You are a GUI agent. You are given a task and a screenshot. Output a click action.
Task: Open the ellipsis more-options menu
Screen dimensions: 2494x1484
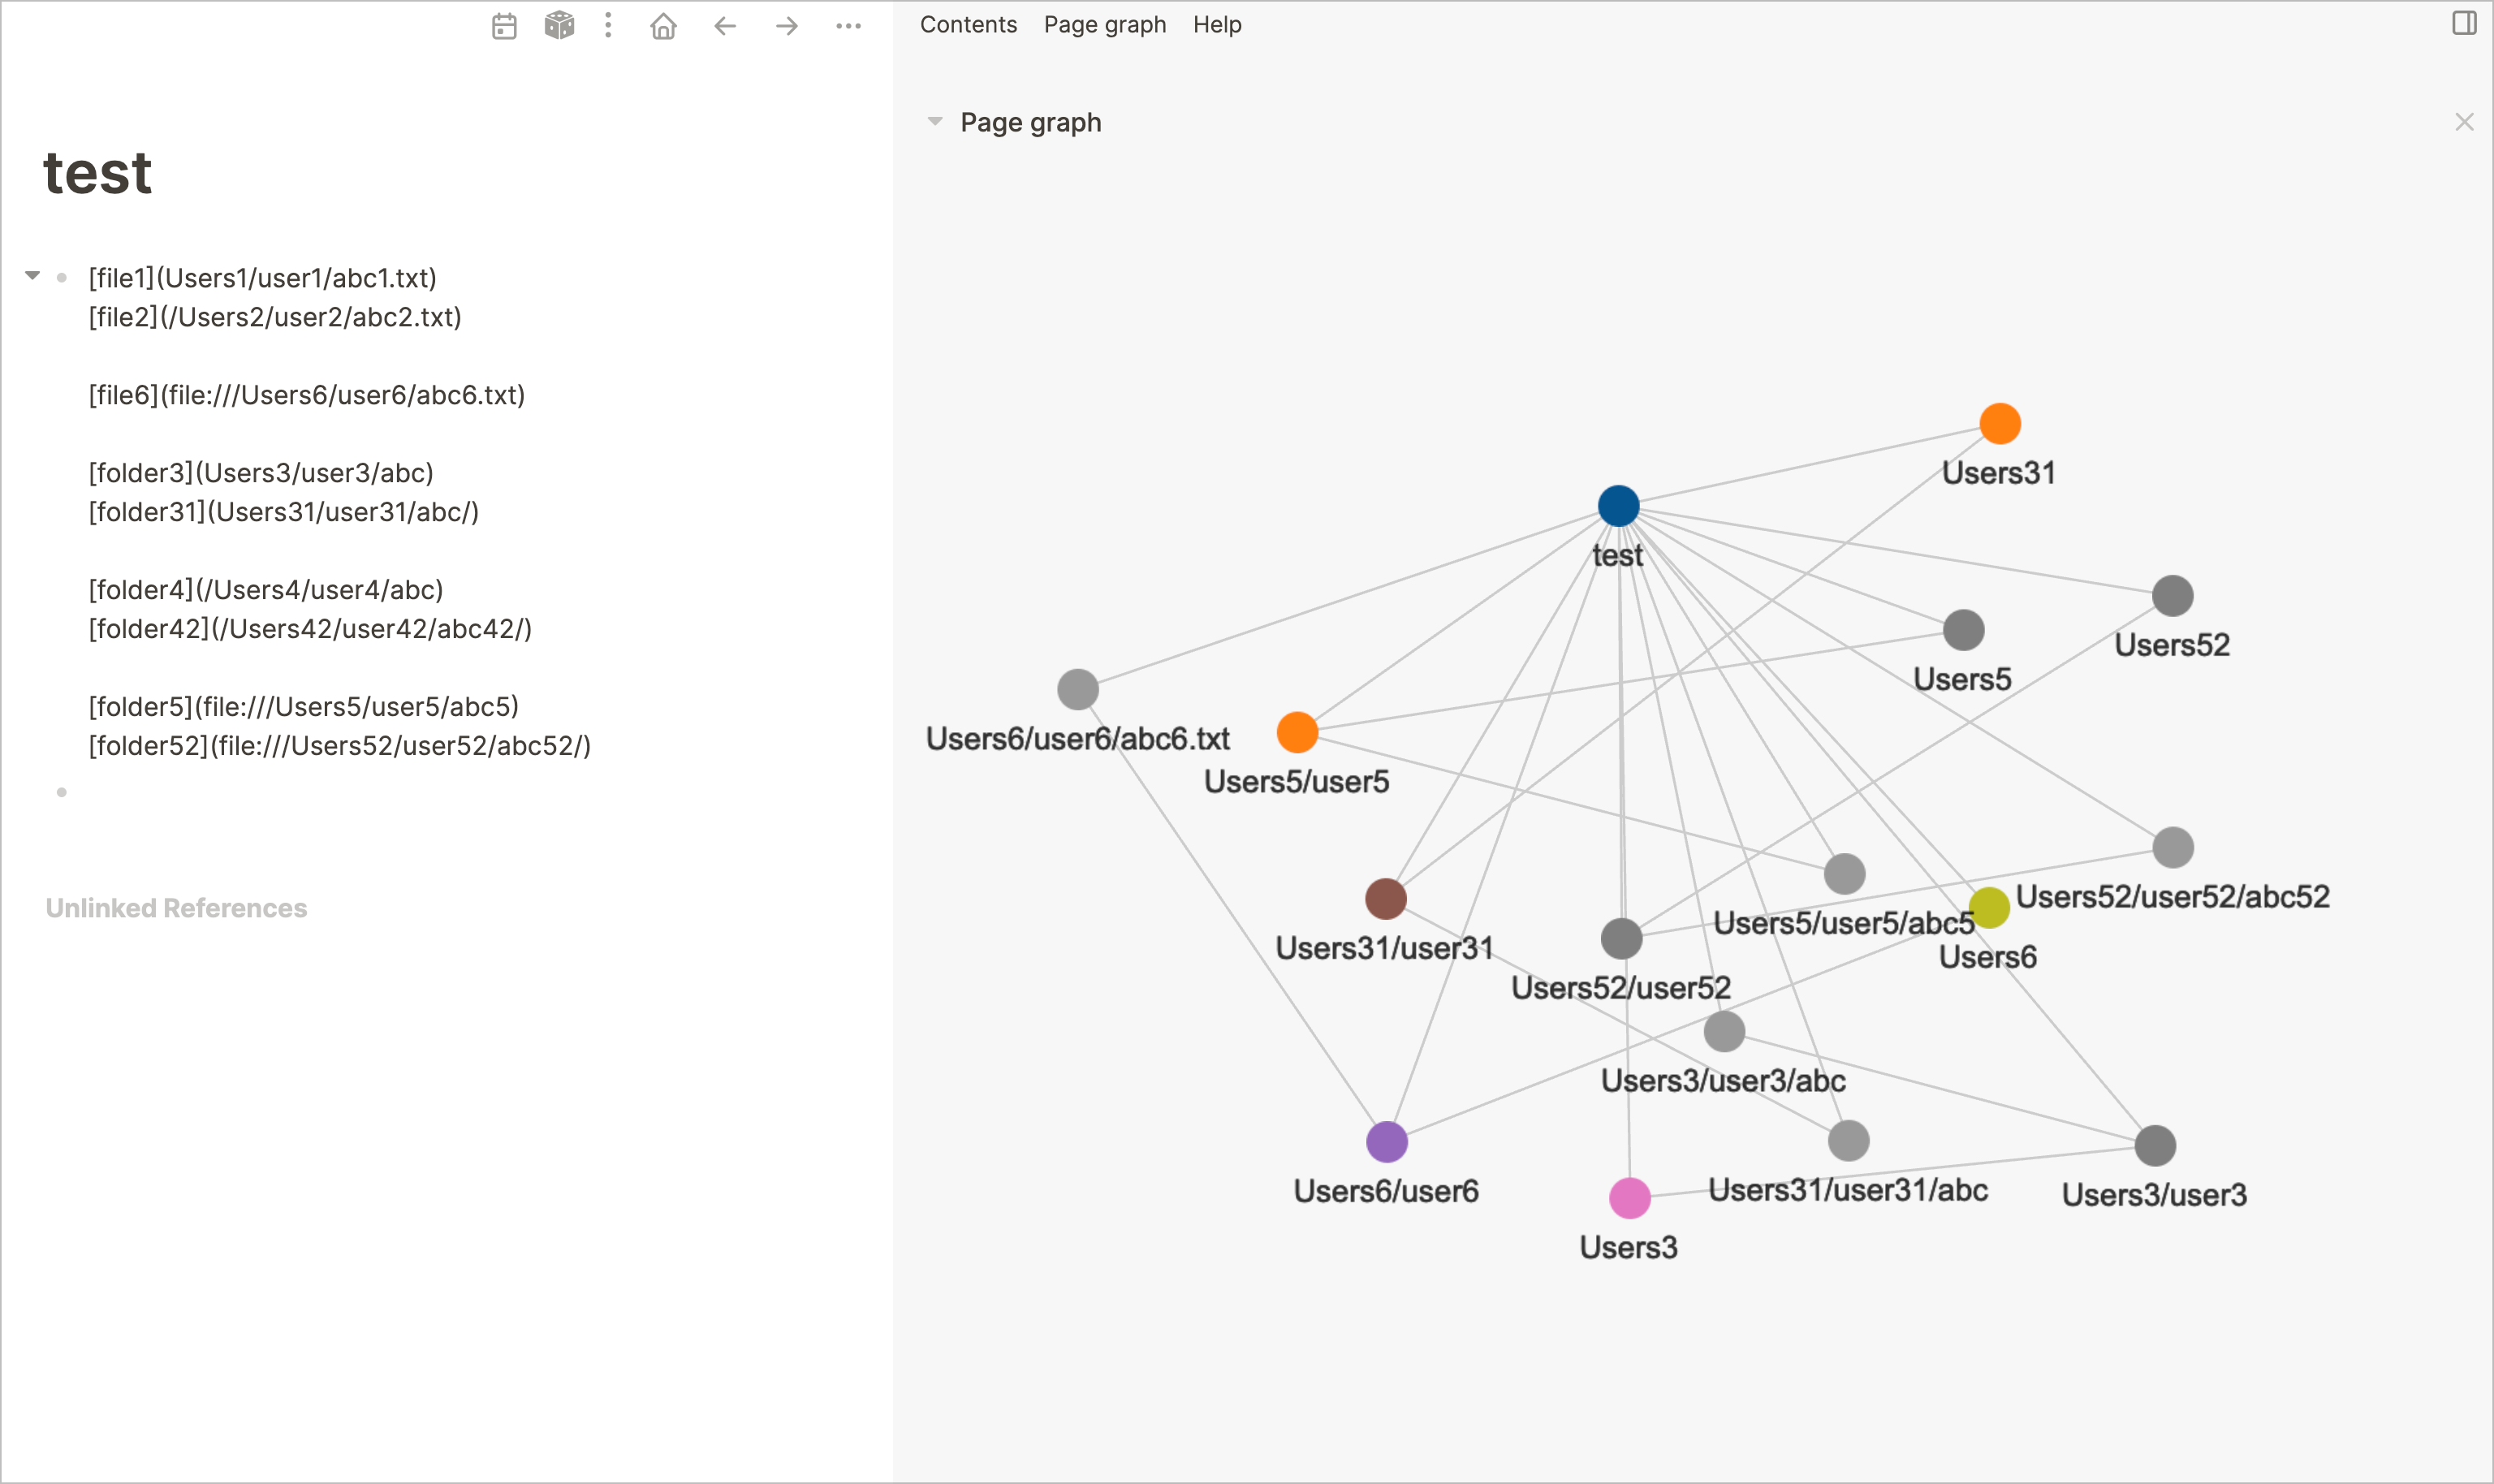tap(846, 25)
